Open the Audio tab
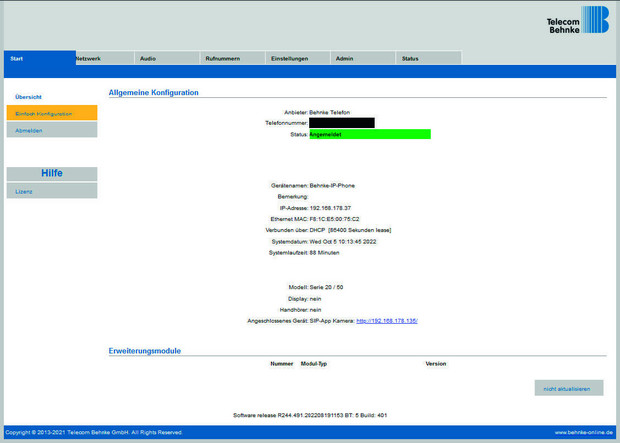 (165, 58)
